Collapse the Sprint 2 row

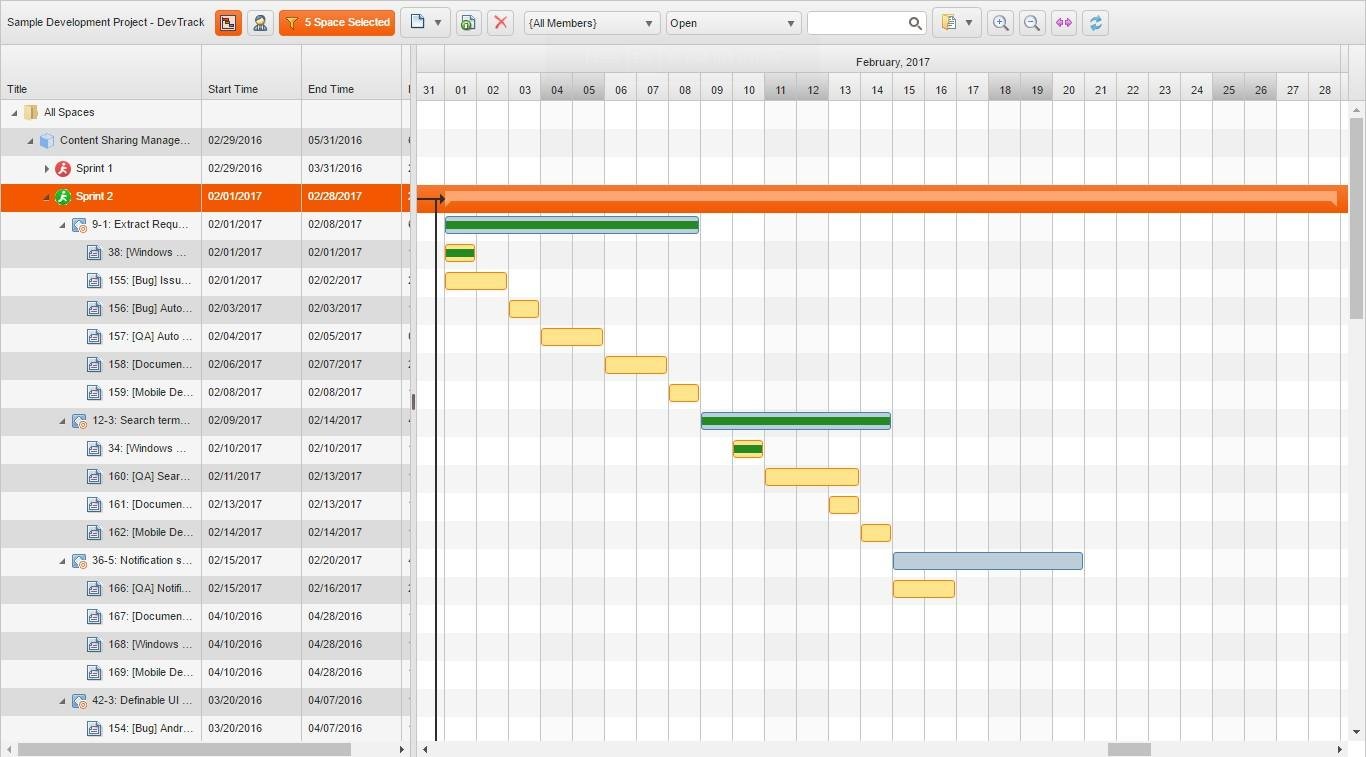tap(46, 197)
